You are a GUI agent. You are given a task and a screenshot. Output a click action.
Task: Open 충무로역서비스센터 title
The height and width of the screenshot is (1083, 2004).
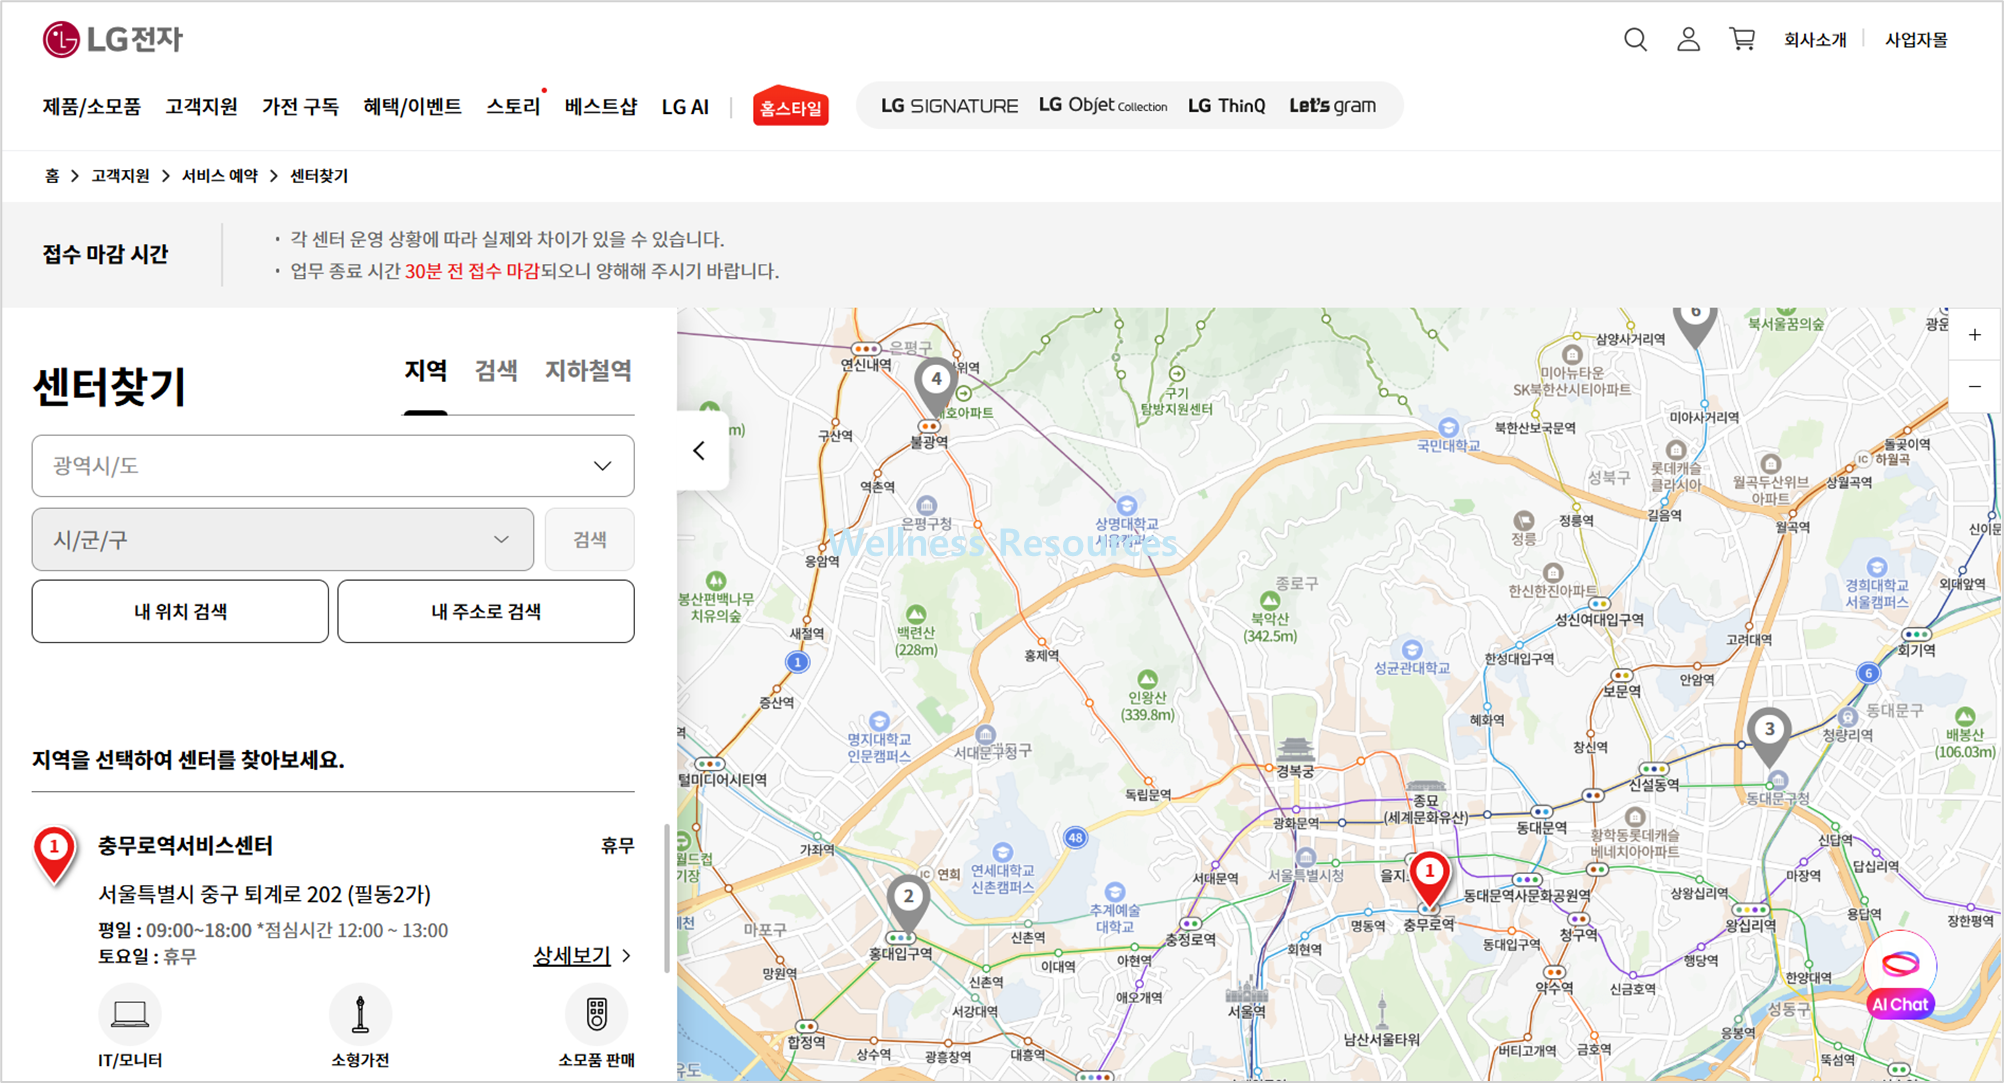pyautogui.click(x=185, y=846)
